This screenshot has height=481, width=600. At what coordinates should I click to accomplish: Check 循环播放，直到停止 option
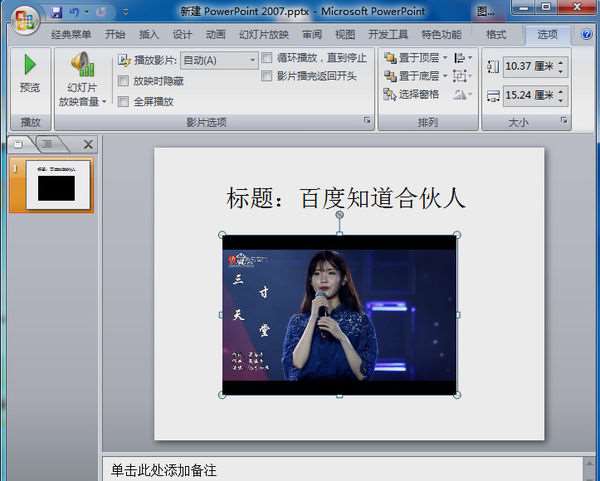coord(267,58)
